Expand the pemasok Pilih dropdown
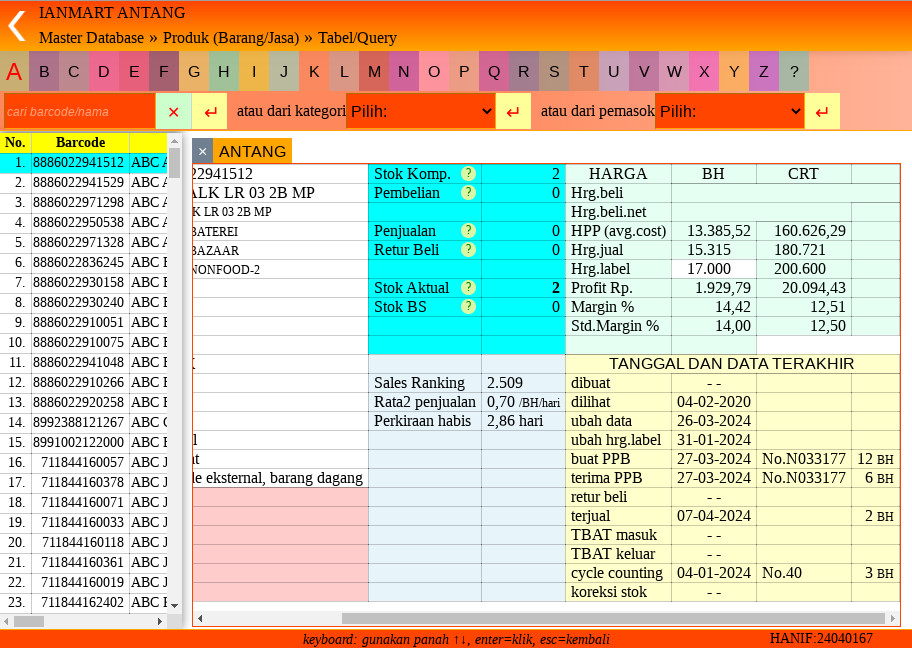 [x=730, y=111]
